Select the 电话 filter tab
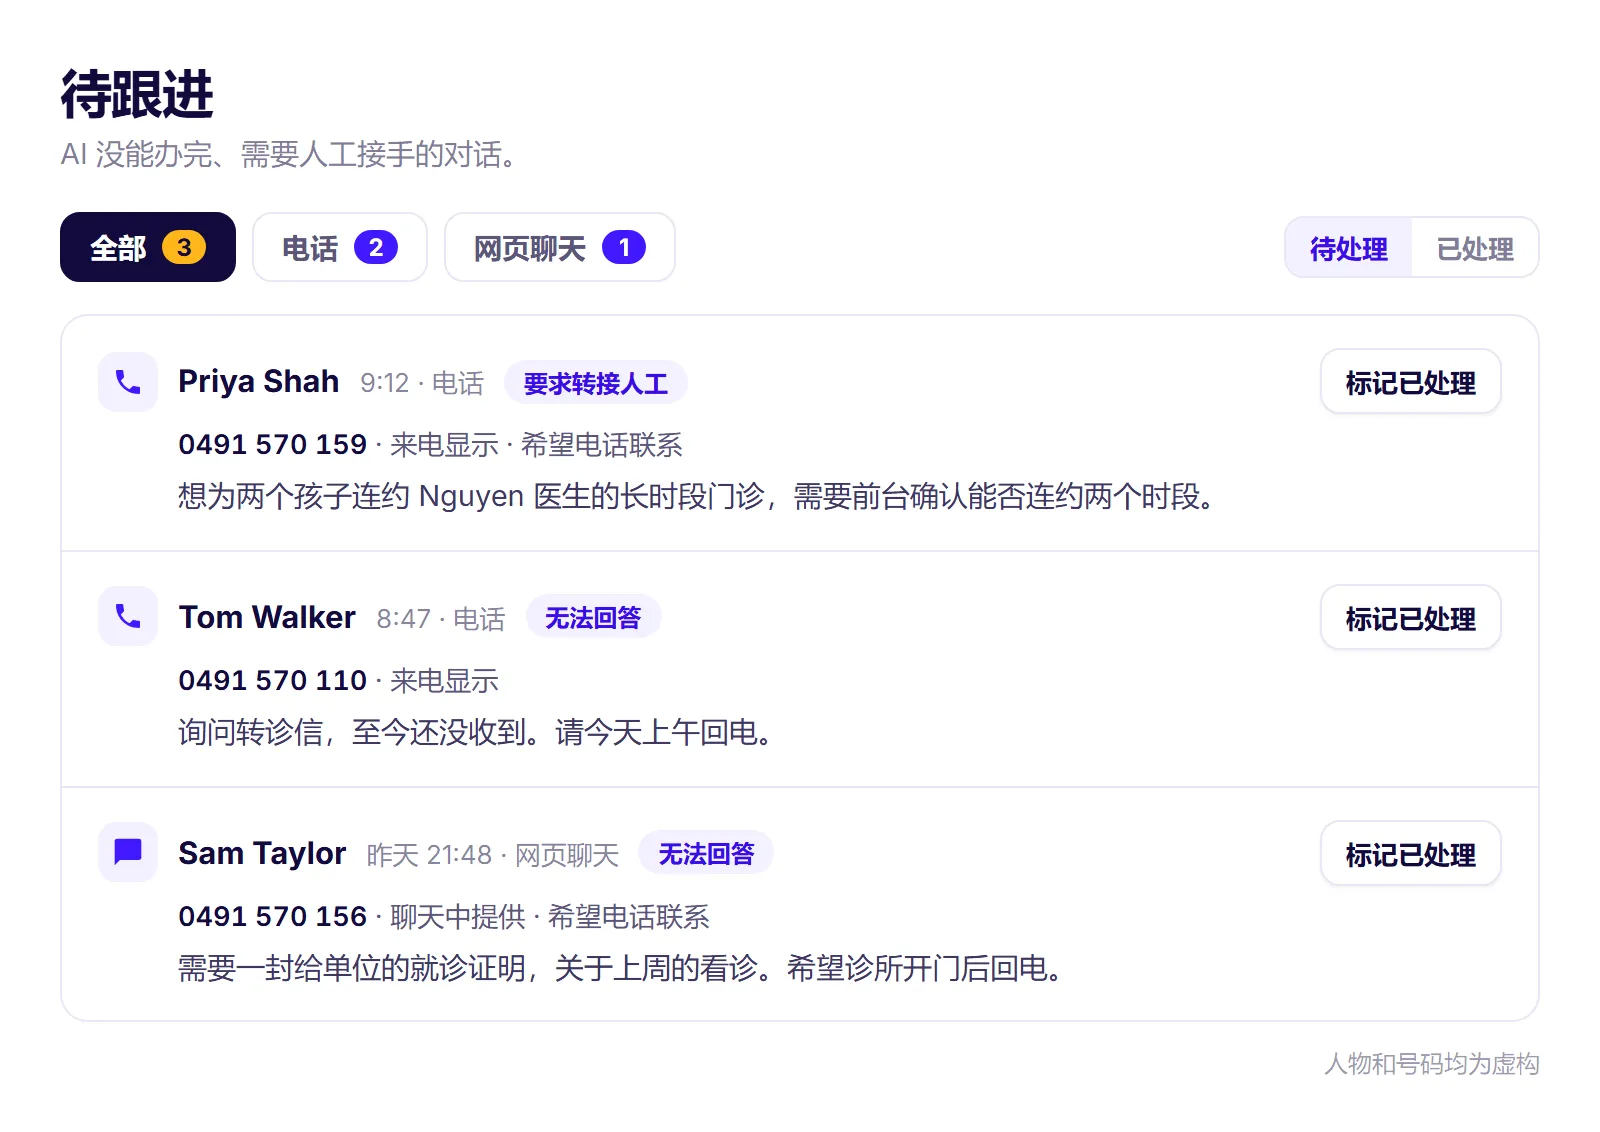The height and width of the screenshot is (1132, 1600). point(340,247)
